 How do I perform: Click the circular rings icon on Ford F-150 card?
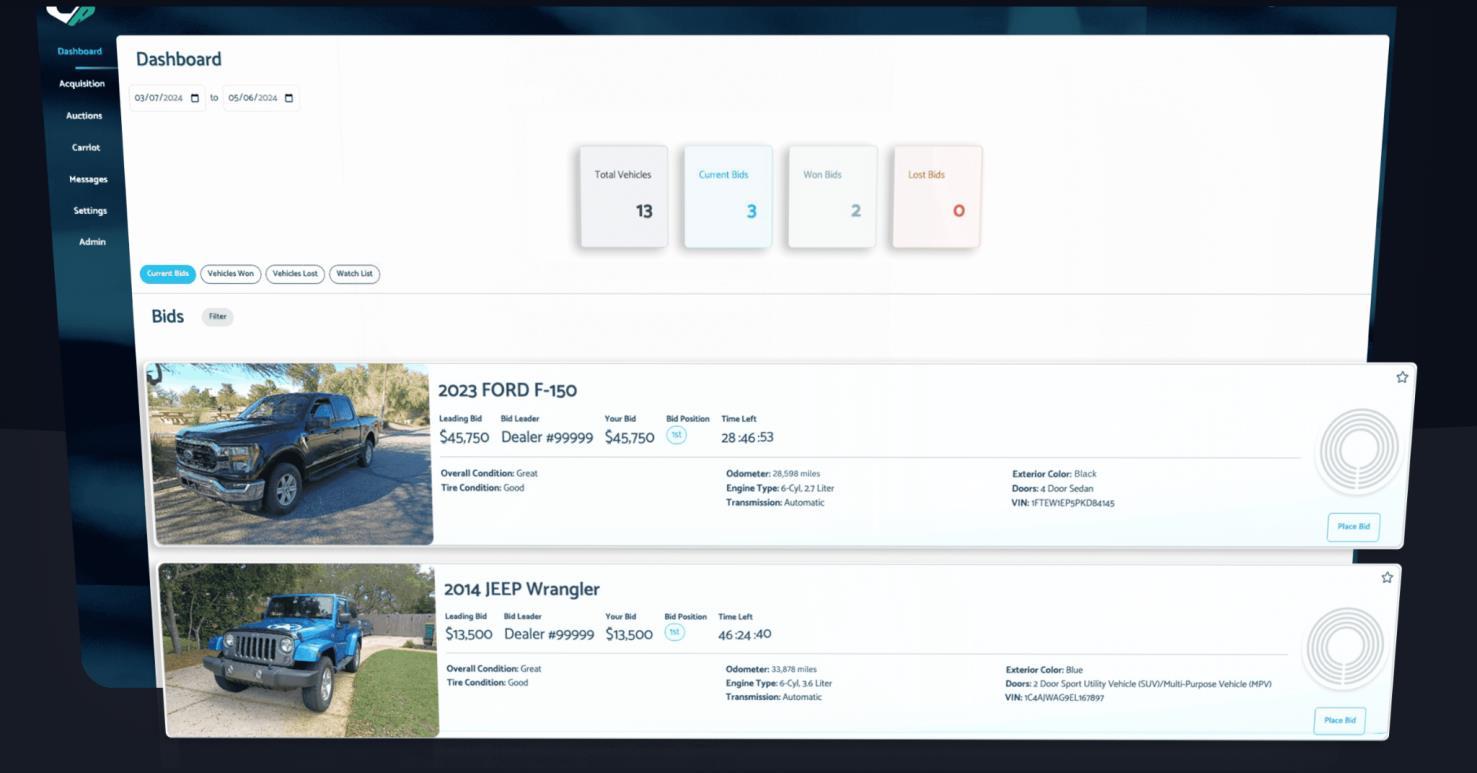click(1359, 451)
